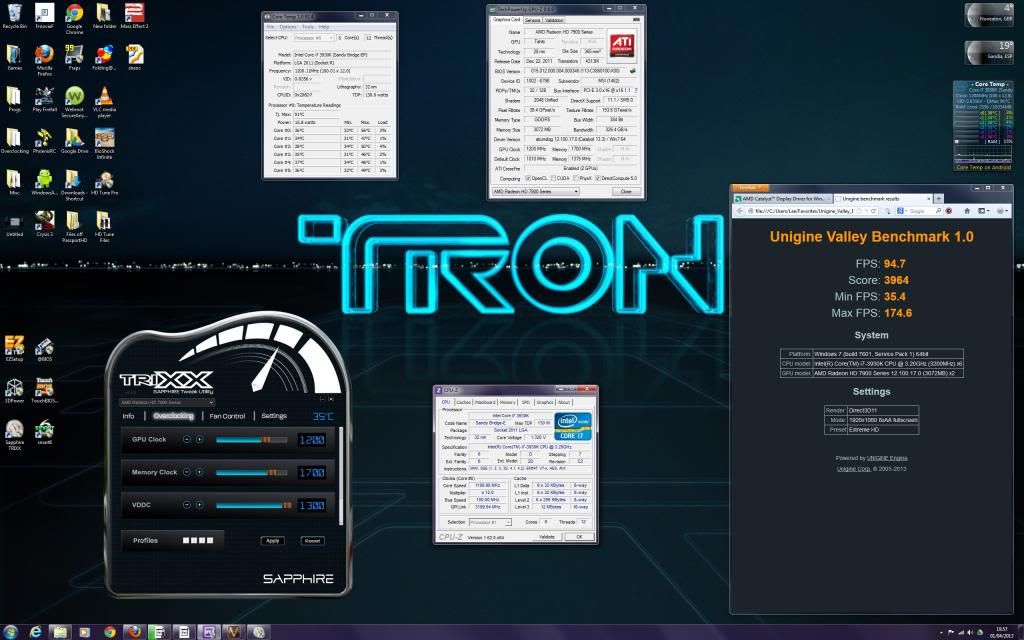The width and height of the screenshot is (1024, 640).
Task: Adjust the VDDC slider in TRIXX
Action: pos(253,505)
